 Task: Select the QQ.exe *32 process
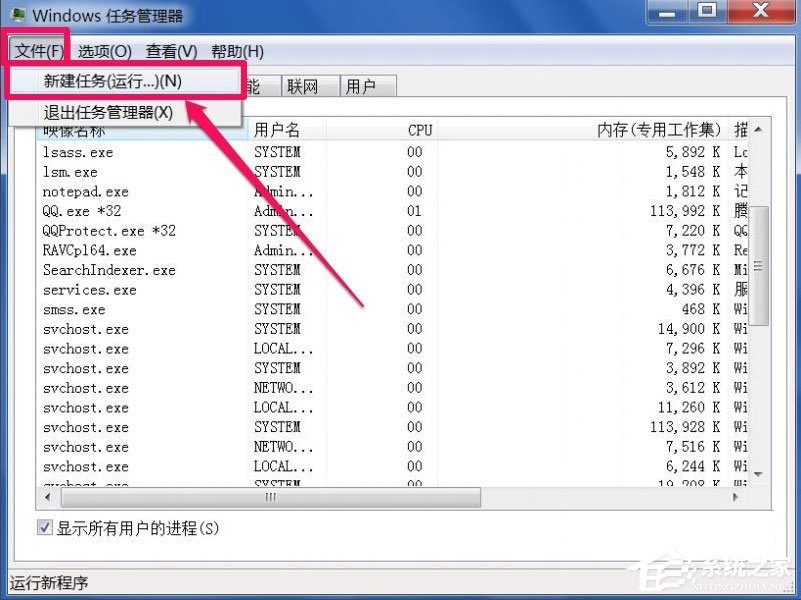point(85,211)
